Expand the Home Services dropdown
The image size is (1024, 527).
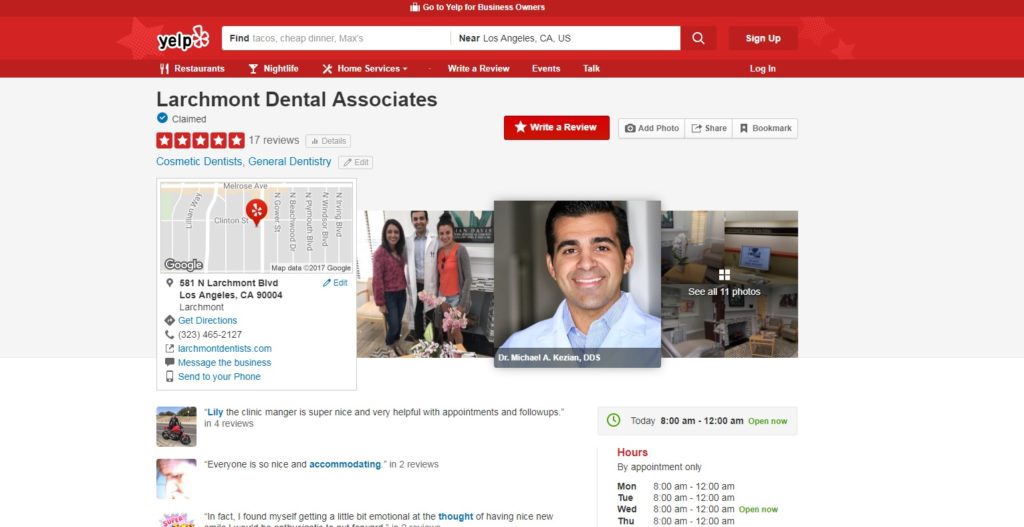click(364, 69)
